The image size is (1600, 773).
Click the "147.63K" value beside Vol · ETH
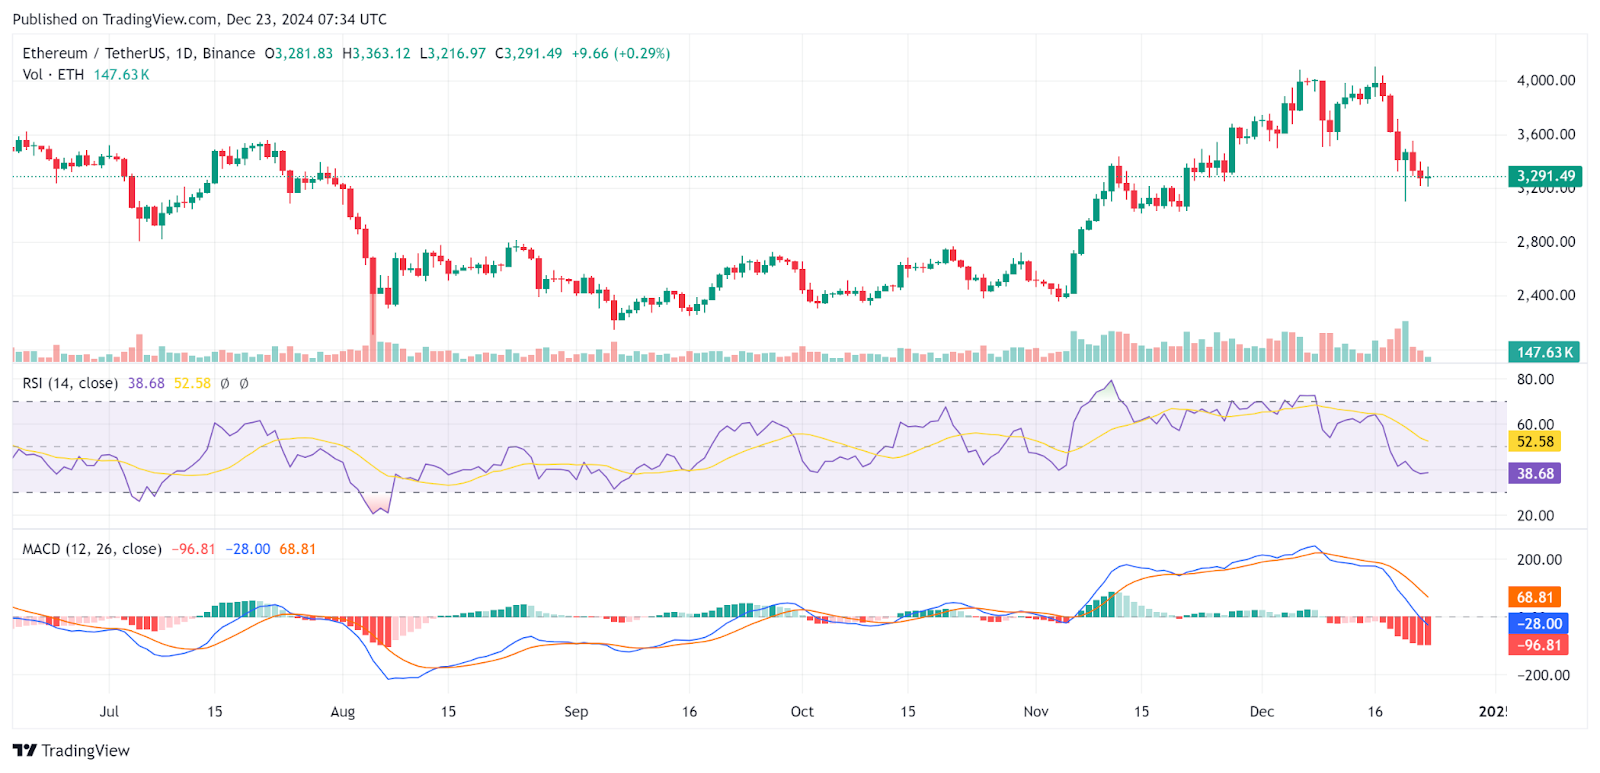[122, 75]
